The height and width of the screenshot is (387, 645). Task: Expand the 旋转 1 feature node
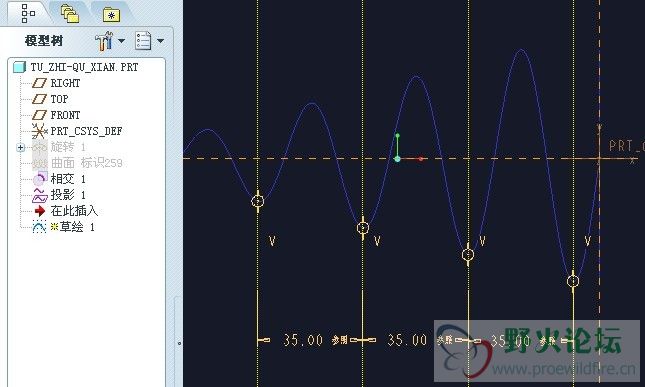(x=21, y=147)
